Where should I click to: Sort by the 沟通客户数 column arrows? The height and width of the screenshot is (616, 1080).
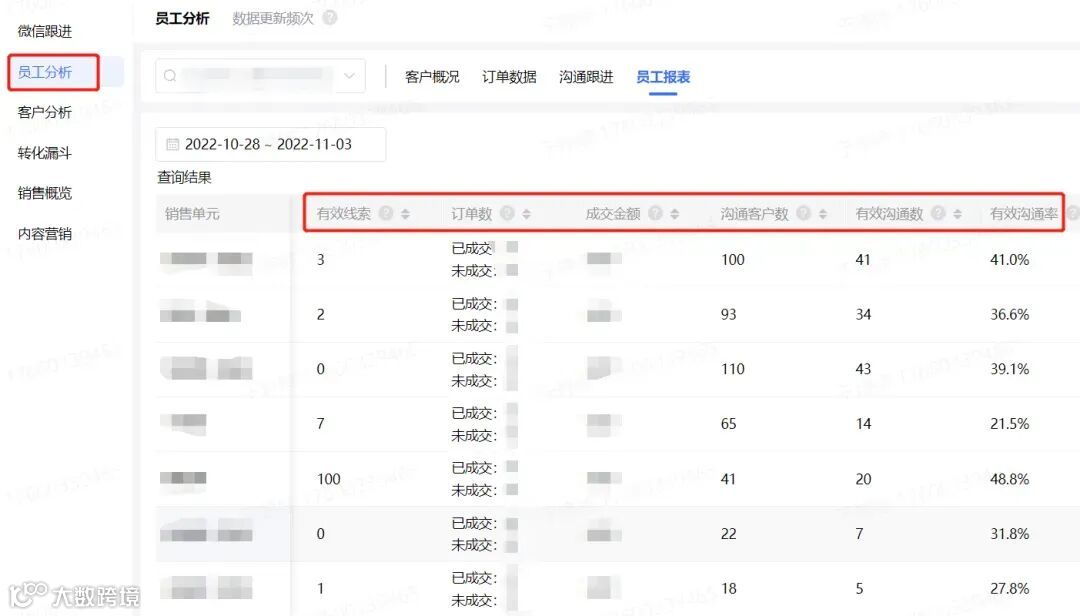pyautogui.click(x=822, y=214)
